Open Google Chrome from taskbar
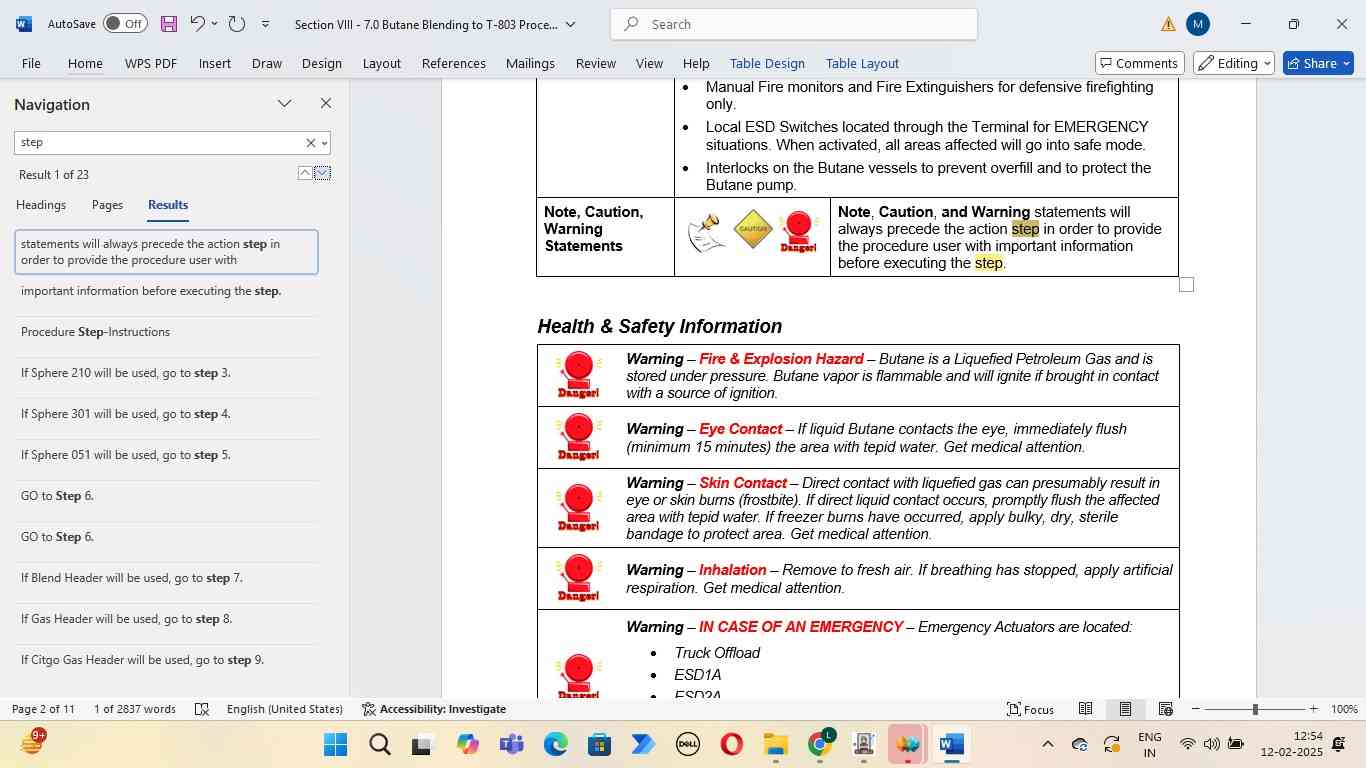 click(x=820, y=744)
